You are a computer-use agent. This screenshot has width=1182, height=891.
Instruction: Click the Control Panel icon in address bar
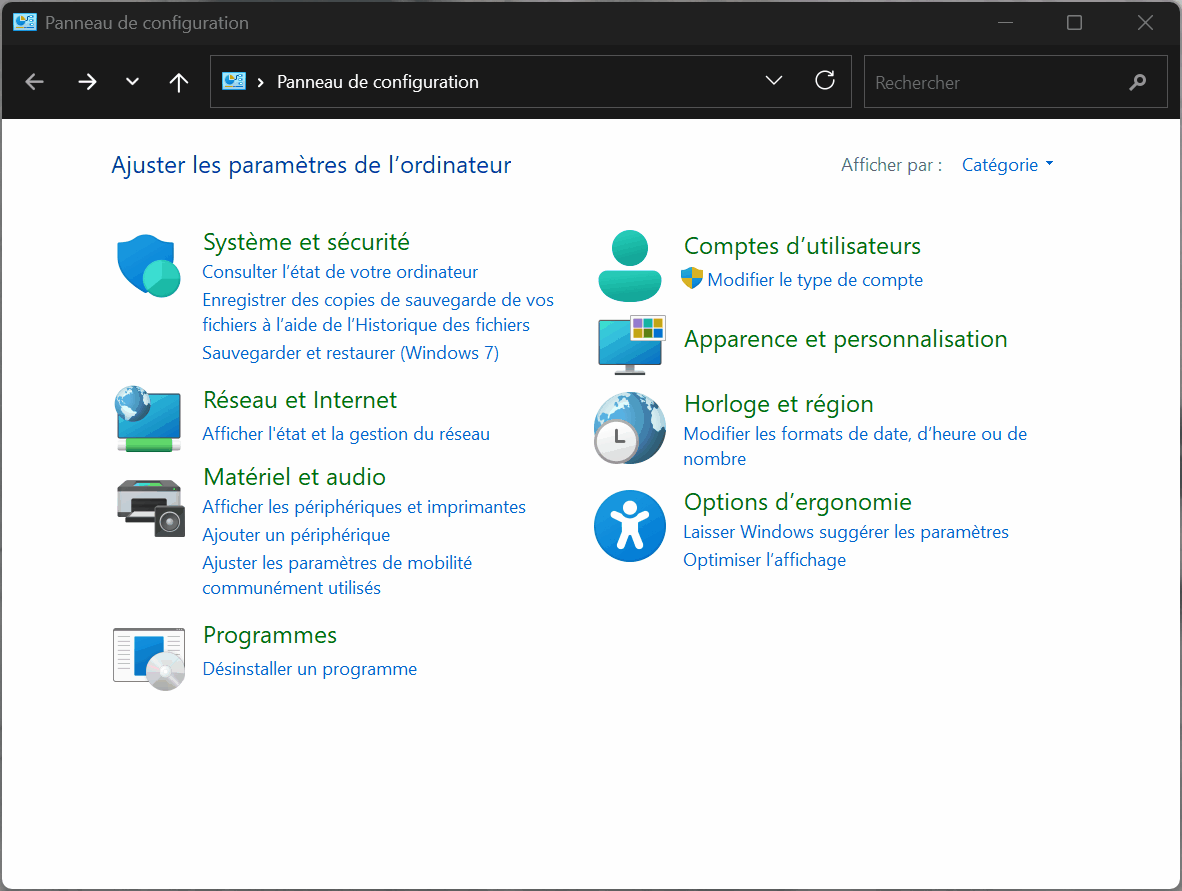[x=234, y=81]
